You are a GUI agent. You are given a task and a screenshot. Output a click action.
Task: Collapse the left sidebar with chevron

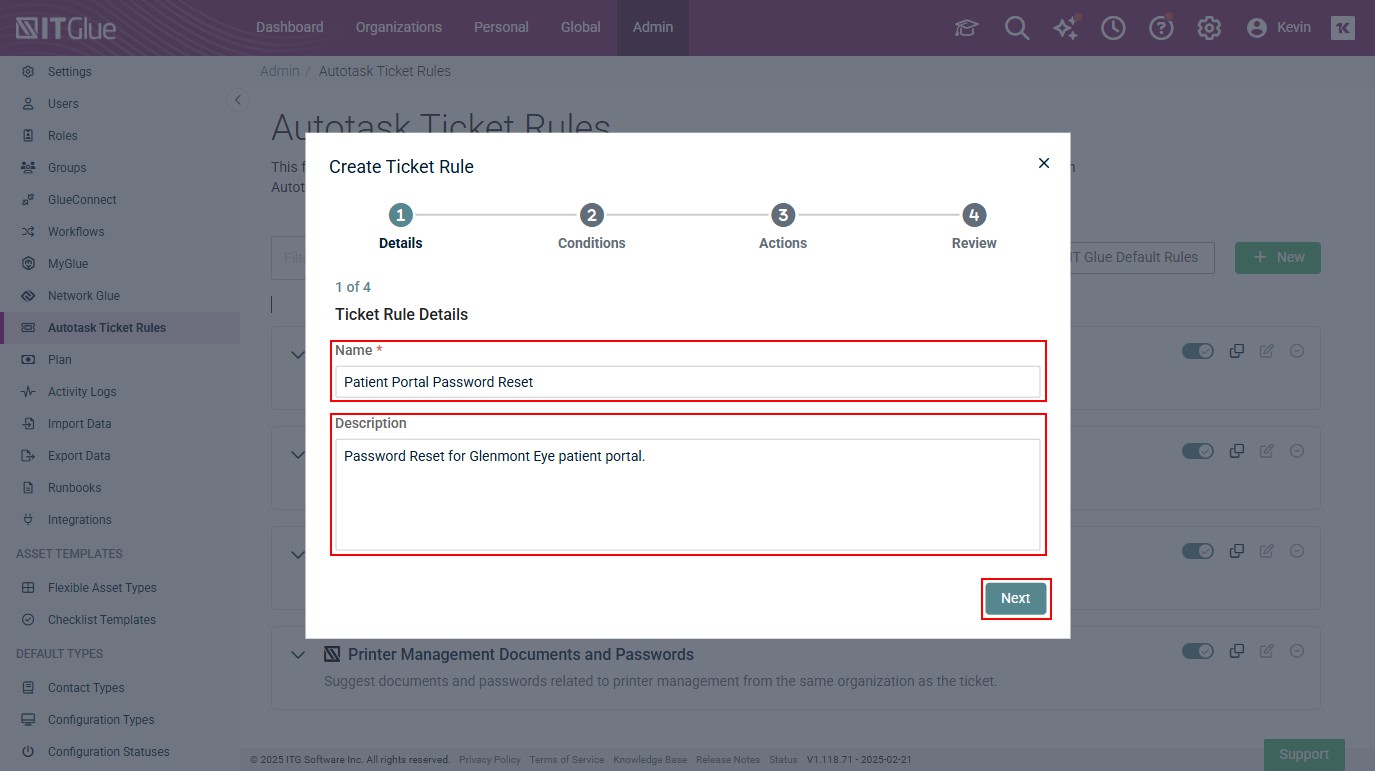pos(237,100)
